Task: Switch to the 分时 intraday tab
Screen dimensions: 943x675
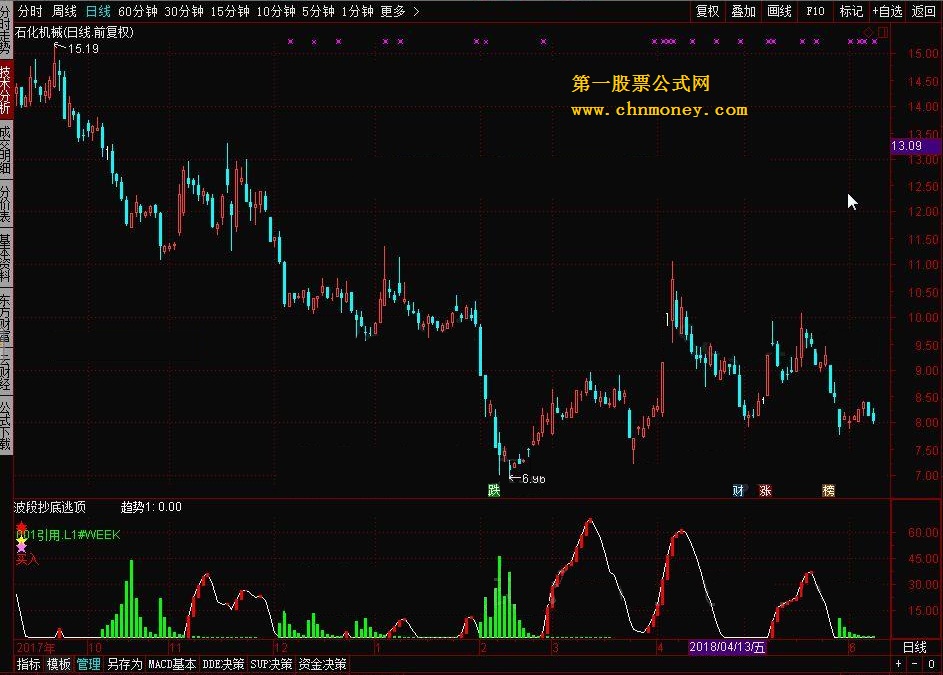Action: [29, 11]
